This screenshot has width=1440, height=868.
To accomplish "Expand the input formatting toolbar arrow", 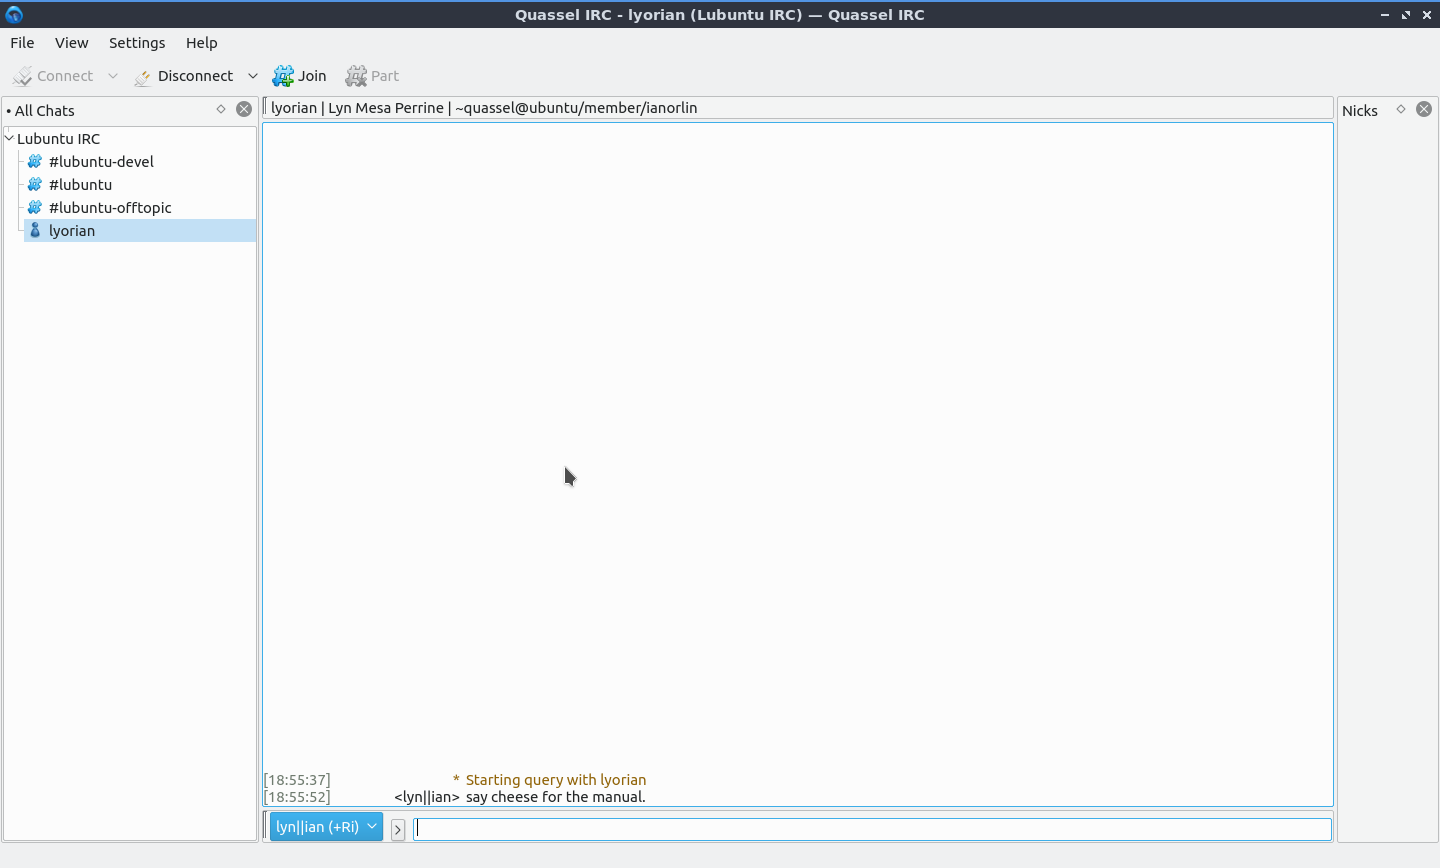I will point(398,829).
